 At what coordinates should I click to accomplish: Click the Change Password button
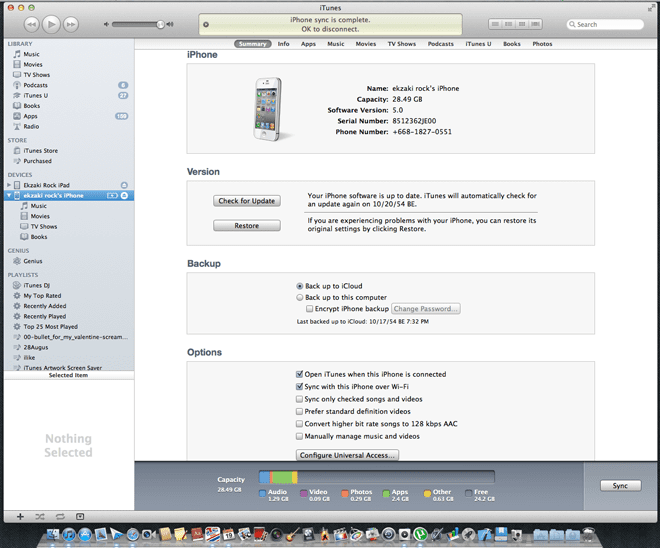[x=426, y=309]
